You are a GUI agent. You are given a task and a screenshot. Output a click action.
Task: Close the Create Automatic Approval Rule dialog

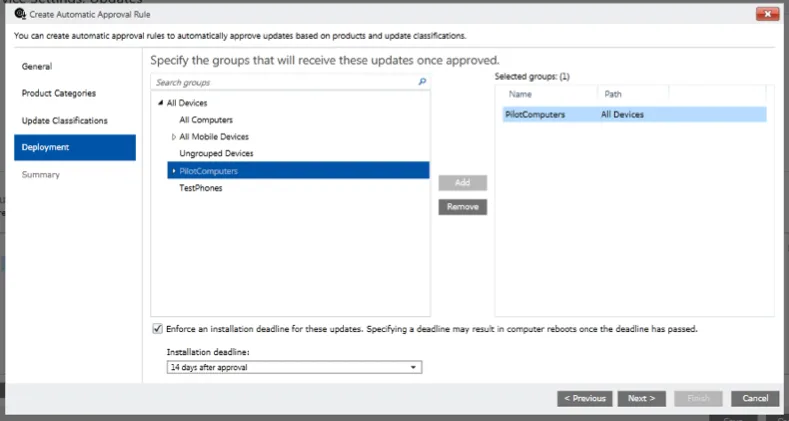pos(767,14)
